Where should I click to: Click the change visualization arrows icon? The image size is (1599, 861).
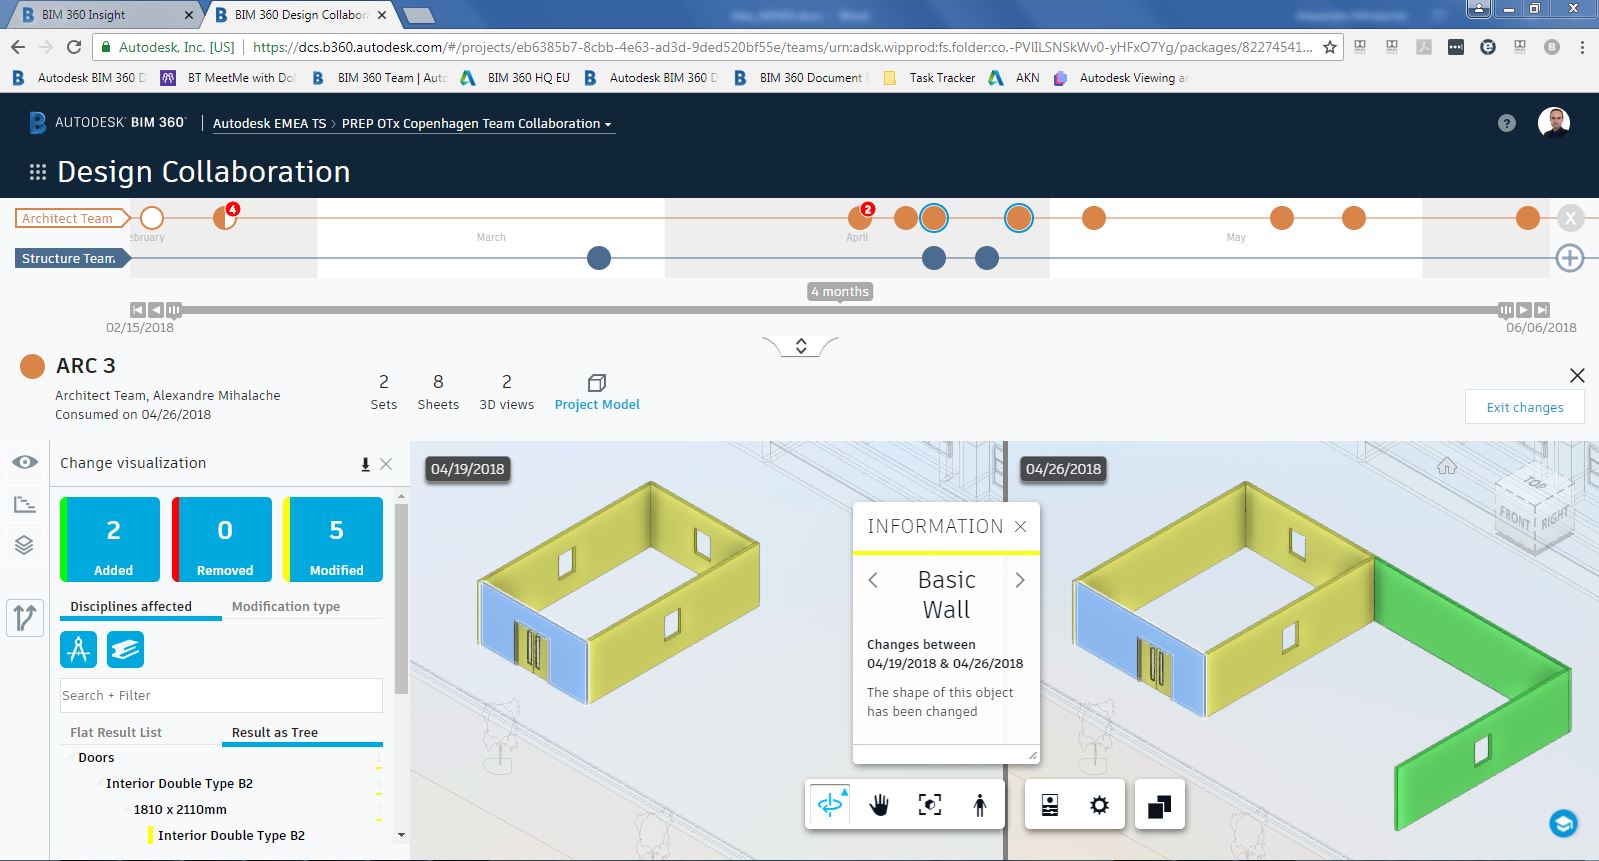click(25, 617)
